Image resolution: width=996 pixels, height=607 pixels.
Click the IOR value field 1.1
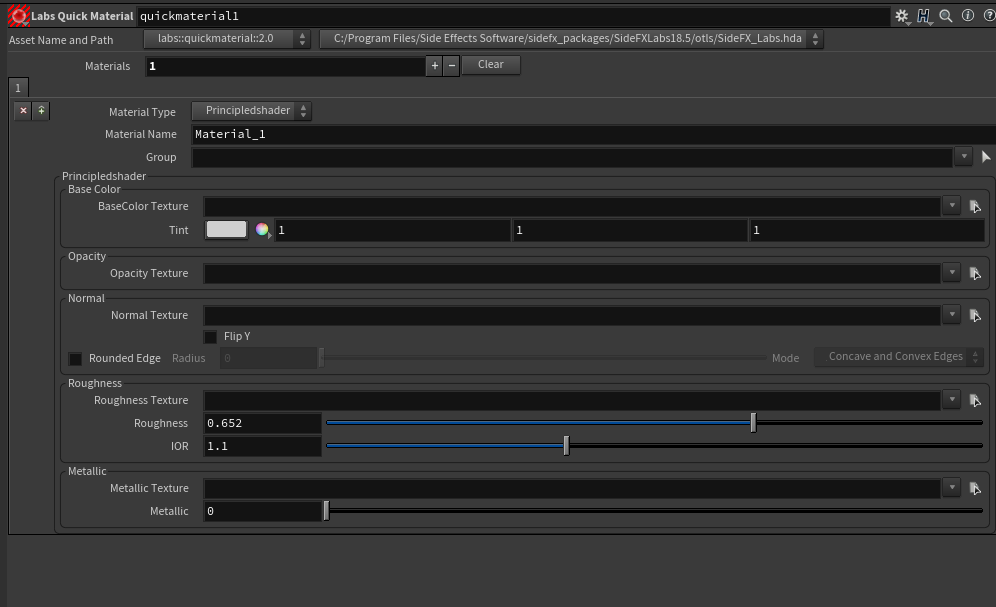262,446
